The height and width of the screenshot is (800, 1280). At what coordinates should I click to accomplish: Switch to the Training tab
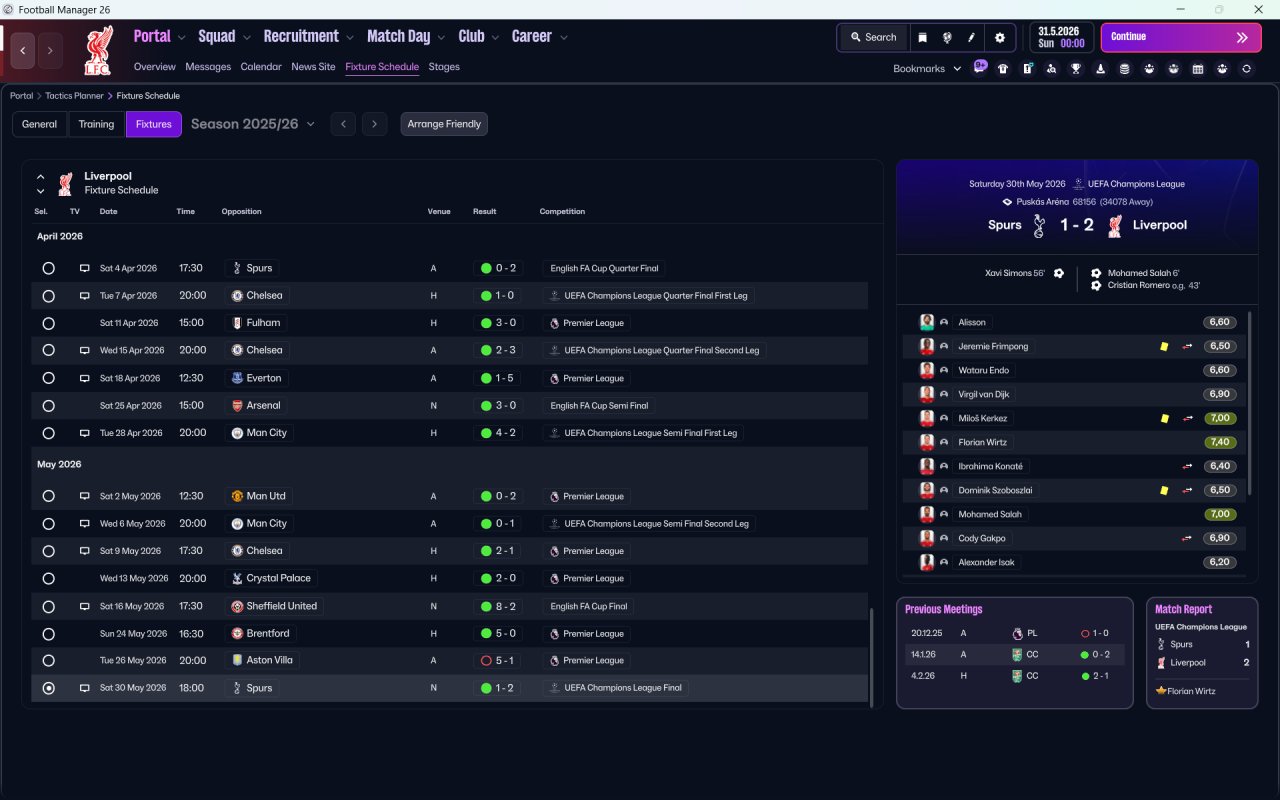click(96, 124)
